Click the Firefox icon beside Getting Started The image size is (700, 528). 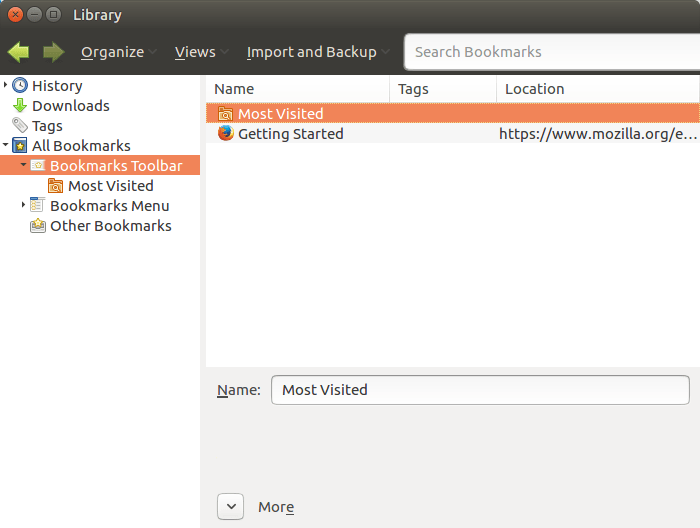tap(225, 133)
